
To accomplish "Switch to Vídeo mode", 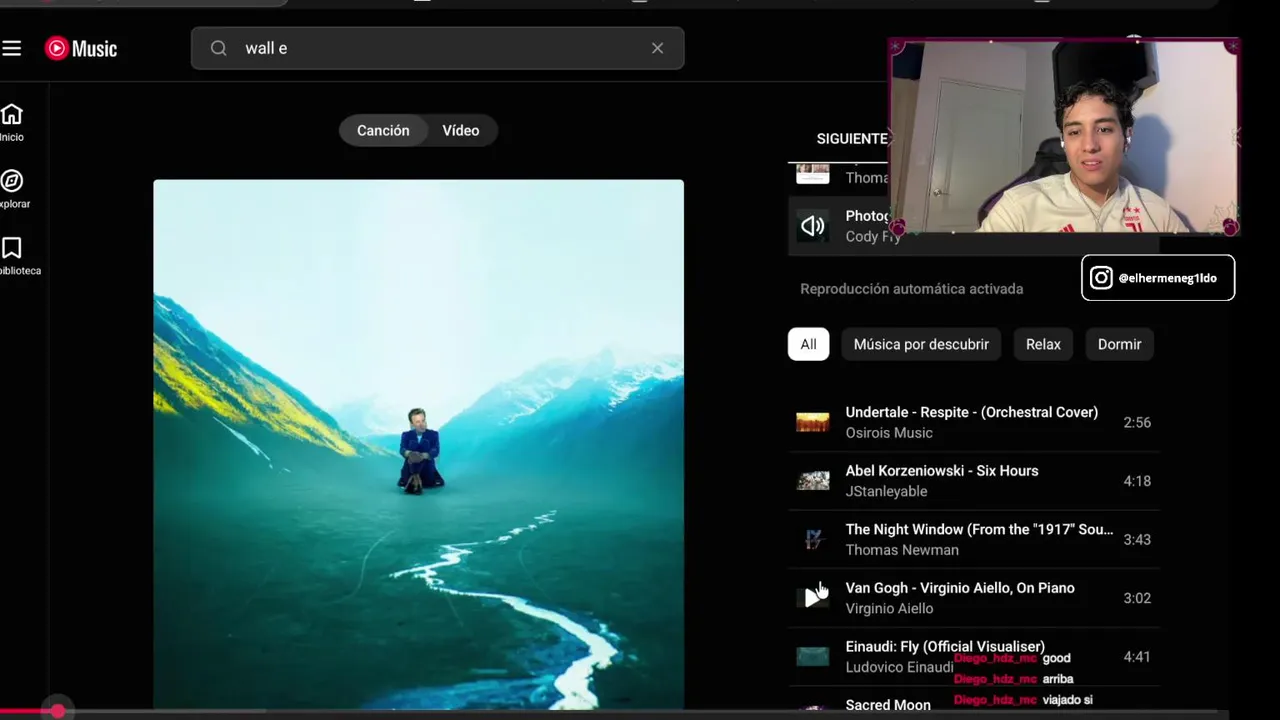I will tap(461, 130).
